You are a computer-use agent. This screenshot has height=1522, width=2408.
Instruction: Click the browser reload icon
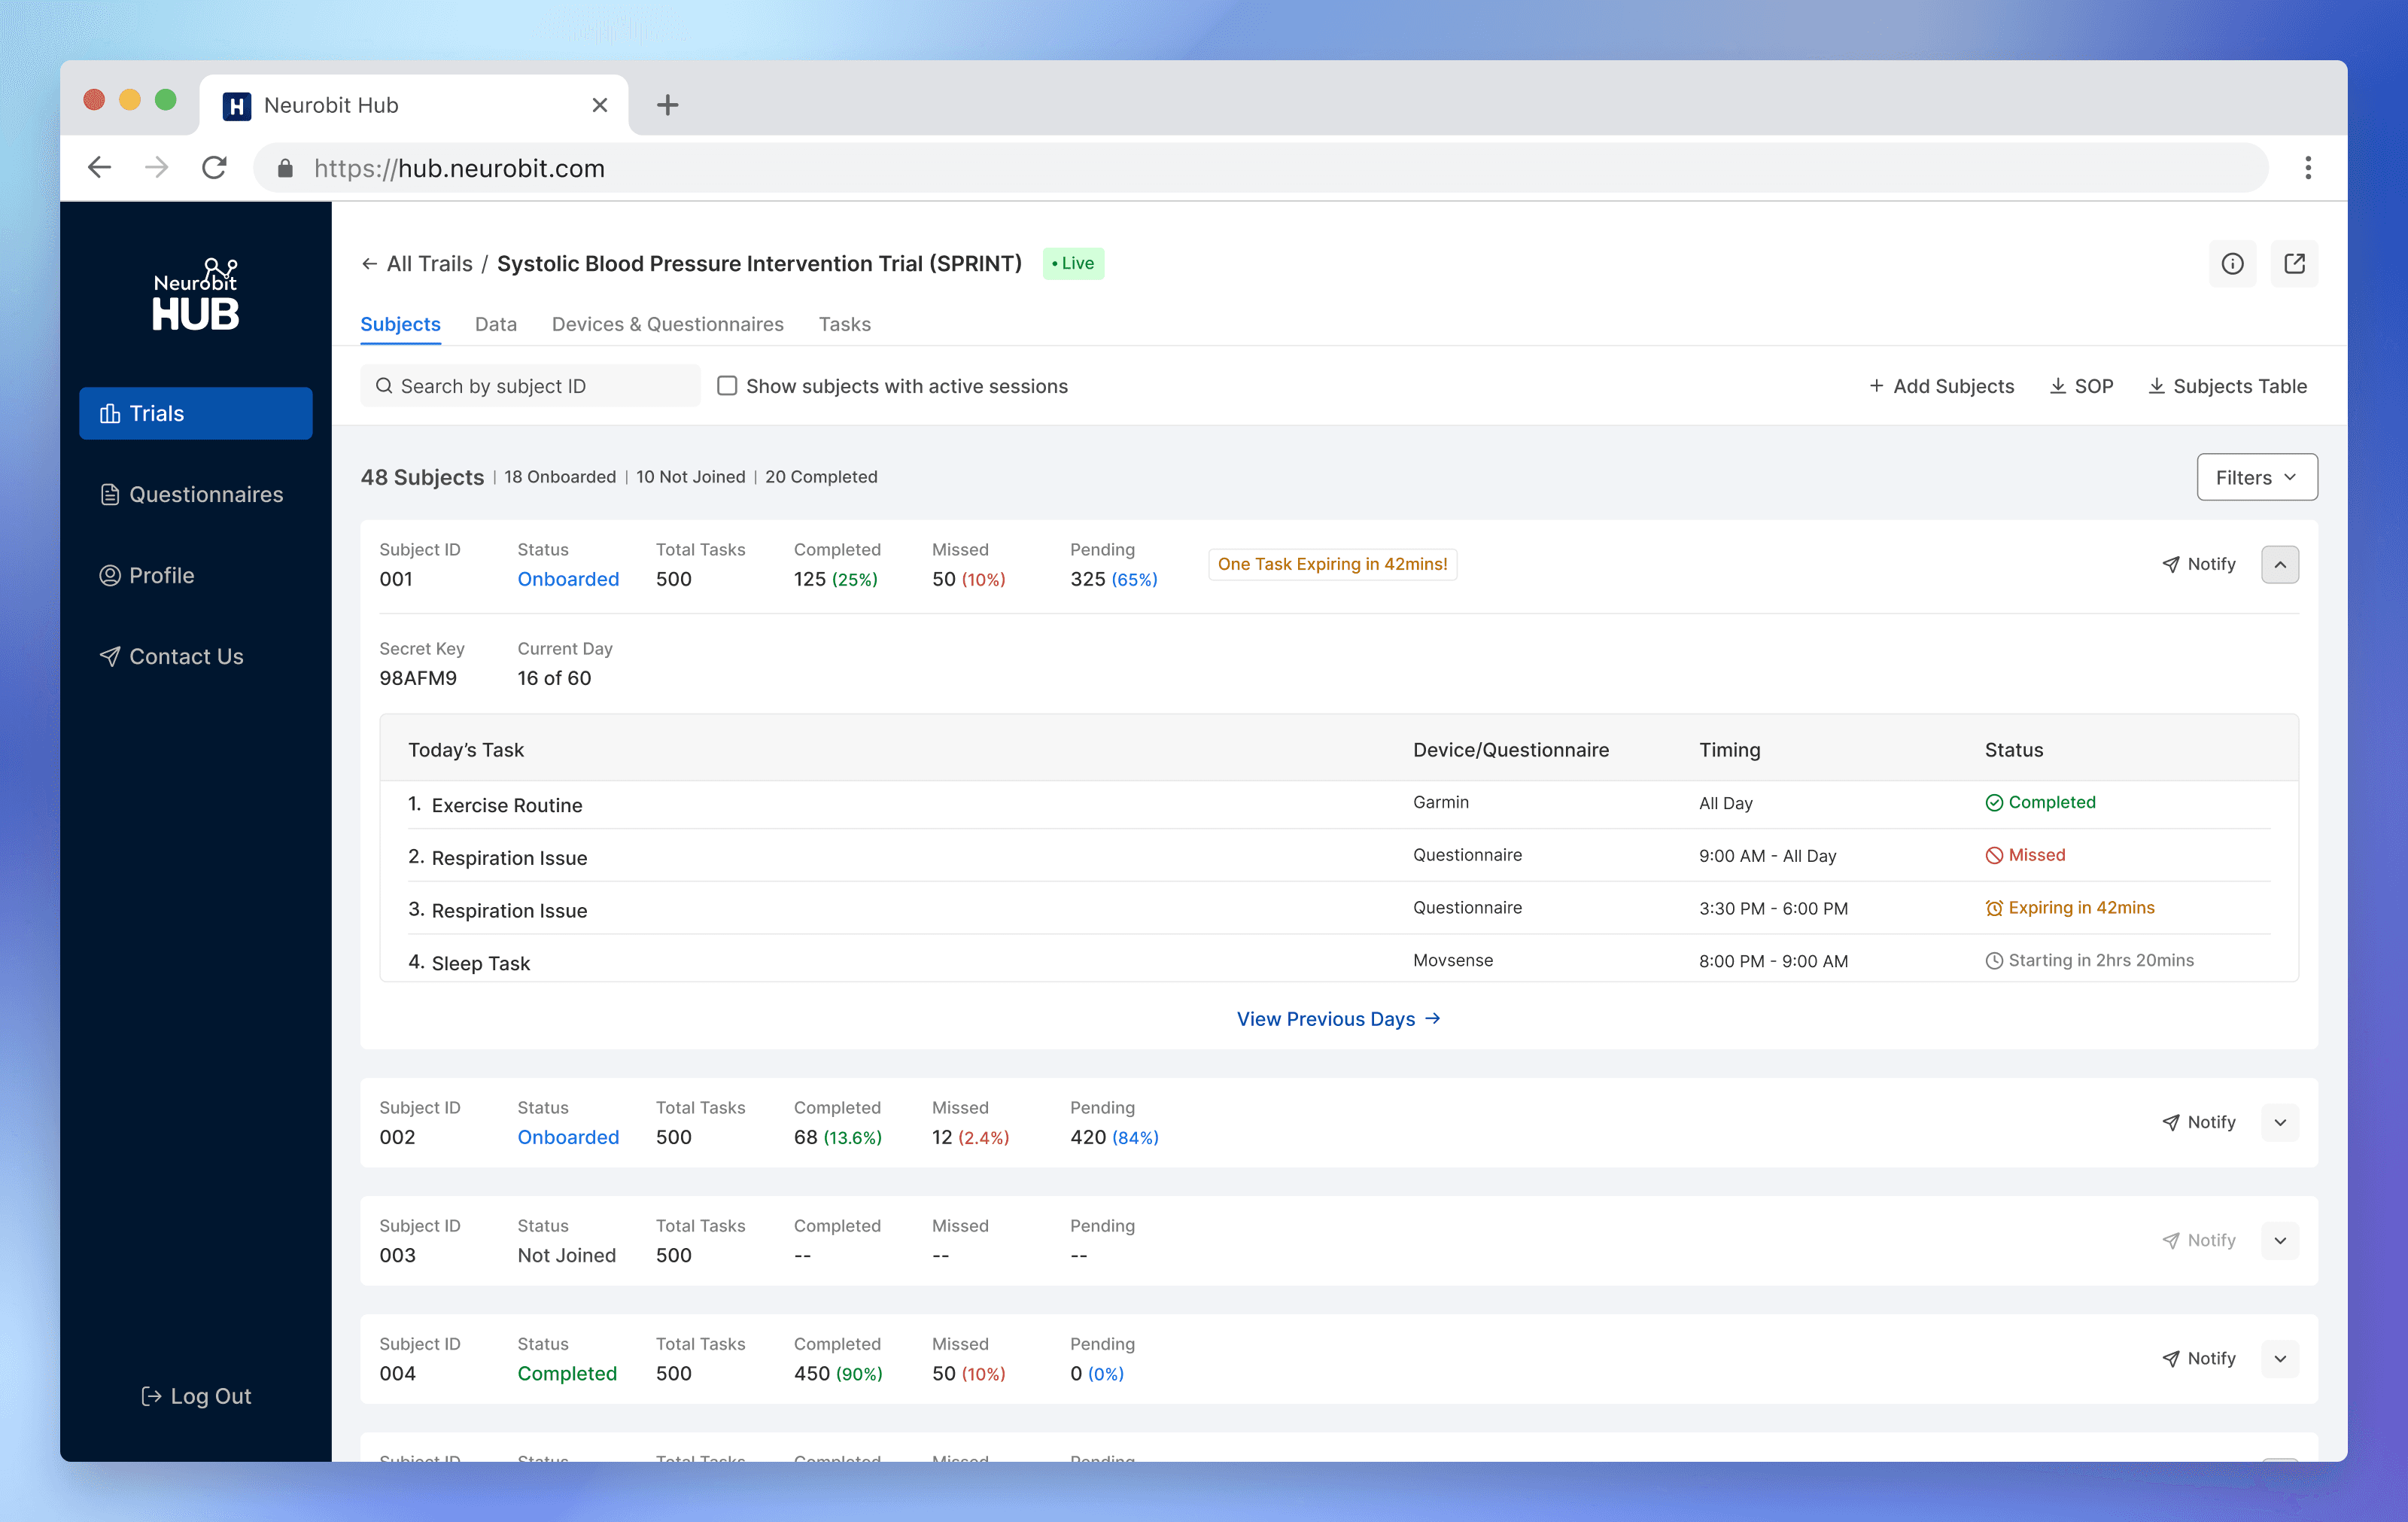pos(214,168)
